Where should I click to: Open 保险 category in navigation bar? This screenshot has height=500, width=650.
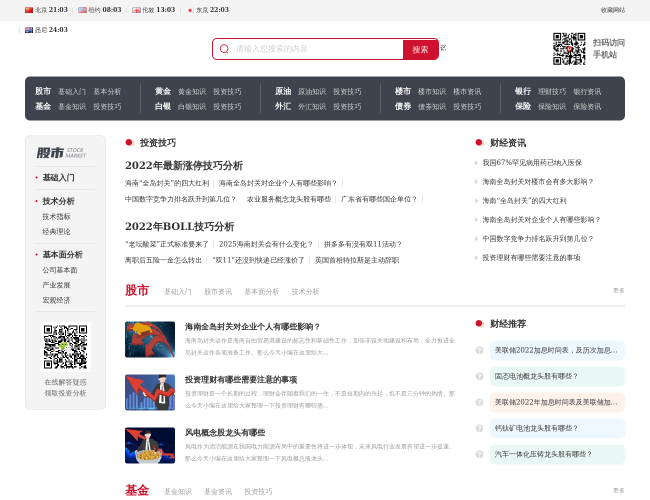click(523, 106)
